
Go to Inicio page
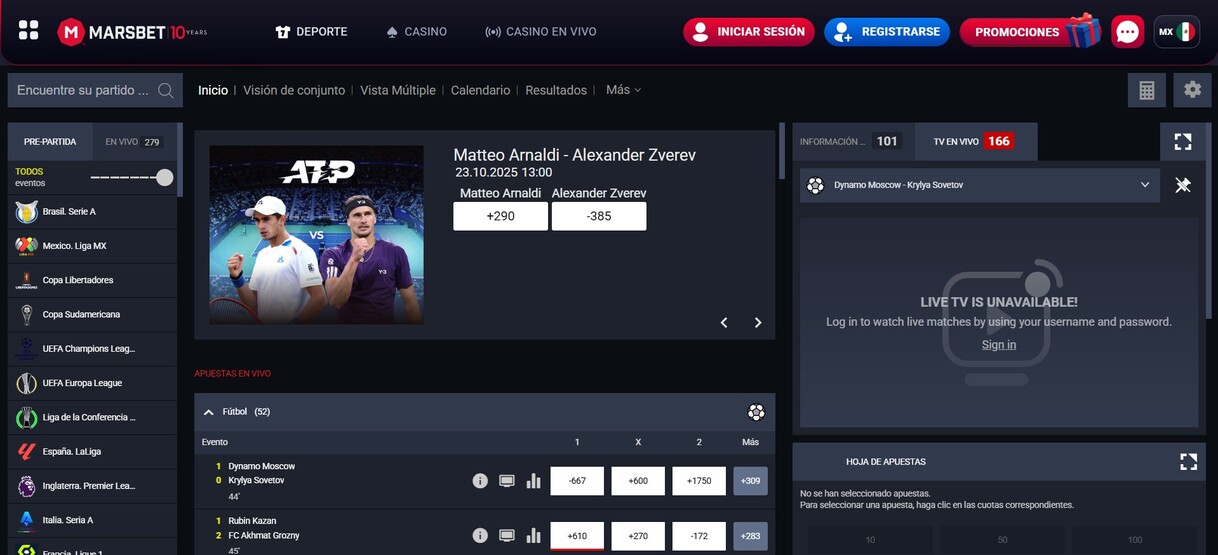pyautogui.click(x=213, y=90)
